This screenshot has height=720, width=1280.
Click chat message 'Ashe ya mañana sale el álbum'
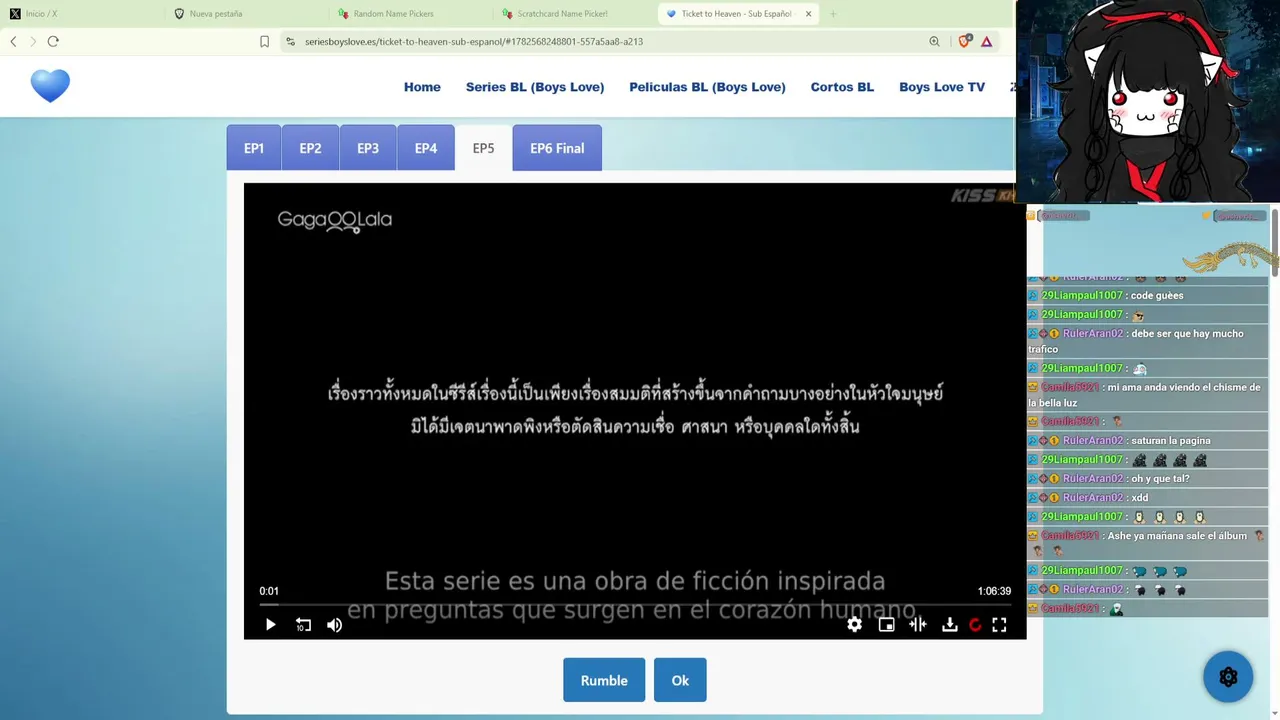1177,536
